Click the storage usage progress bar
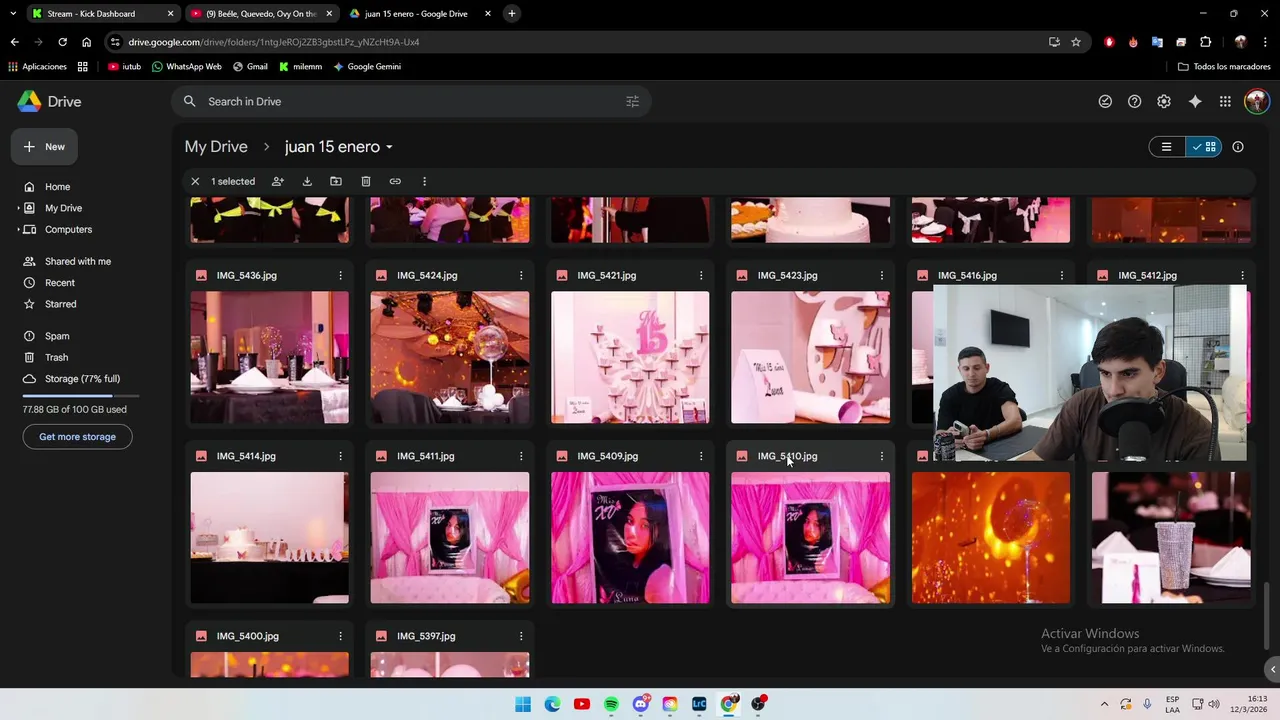 [81, 397]
